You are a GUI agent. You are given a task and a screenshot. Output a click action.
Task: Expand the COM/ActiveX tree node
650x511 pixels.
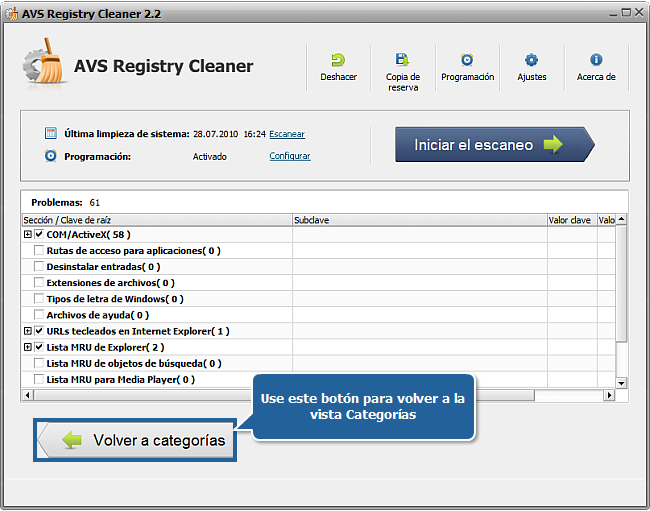[27, 235]
